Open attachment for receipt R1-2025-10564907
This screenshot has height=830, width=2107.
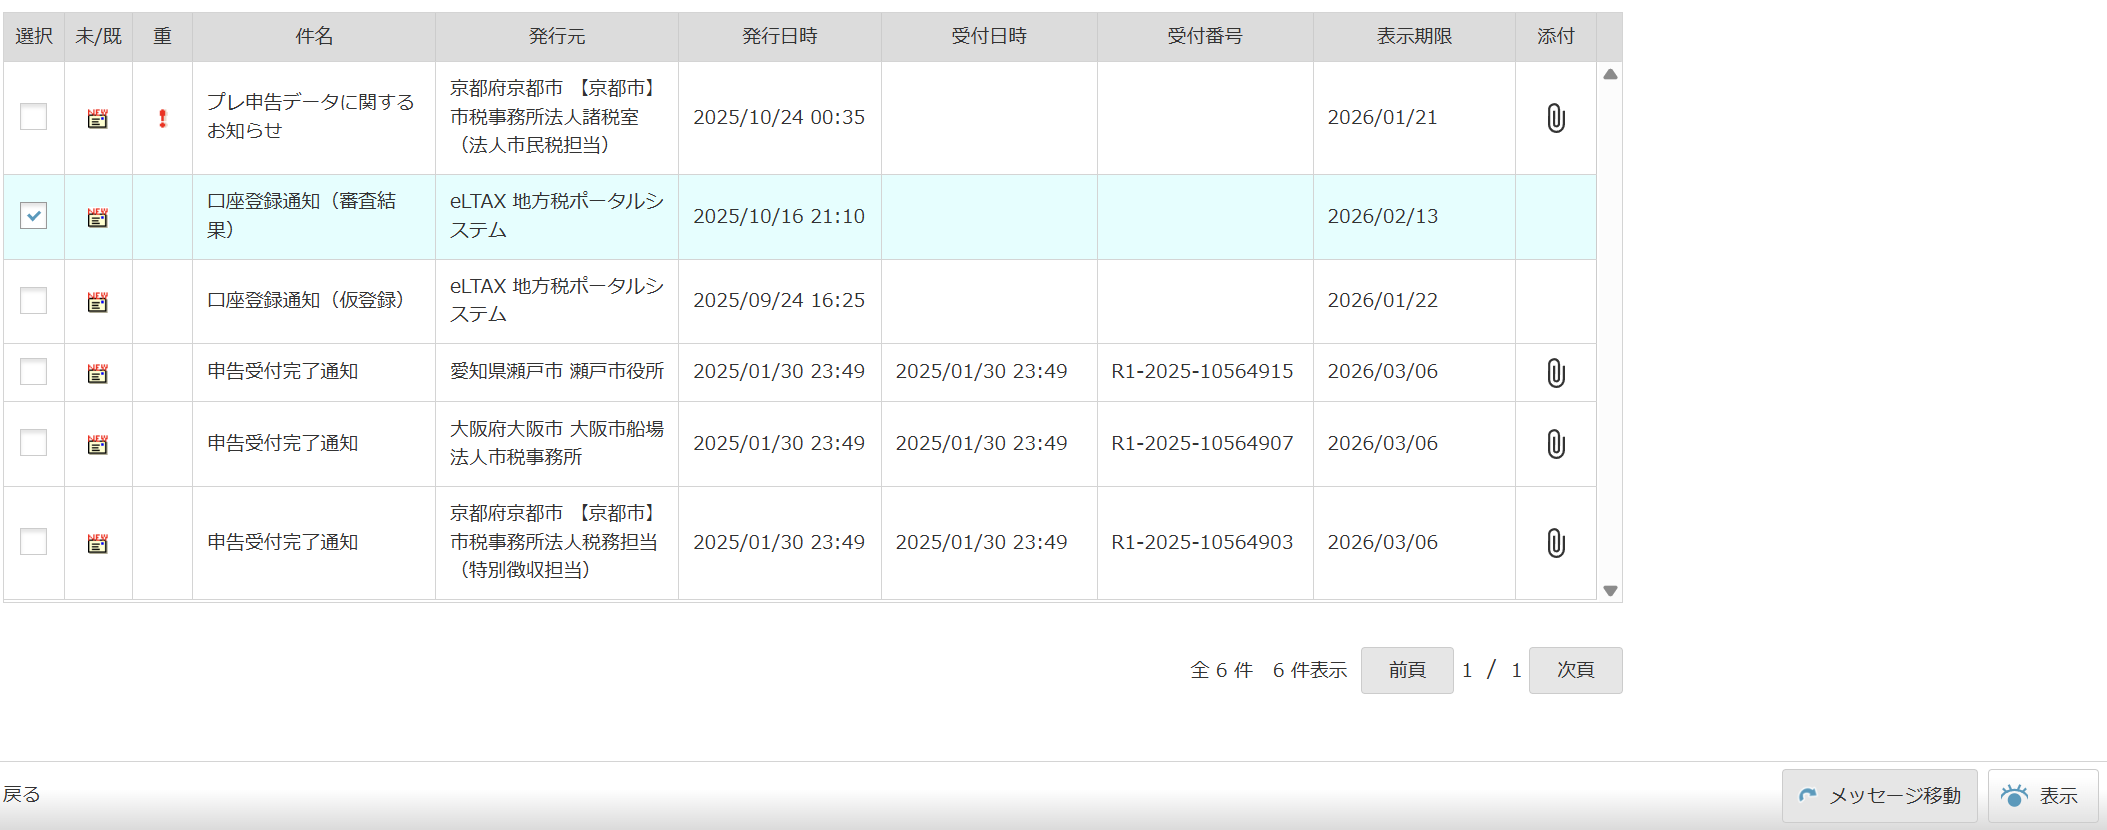tap(1555, 444)
